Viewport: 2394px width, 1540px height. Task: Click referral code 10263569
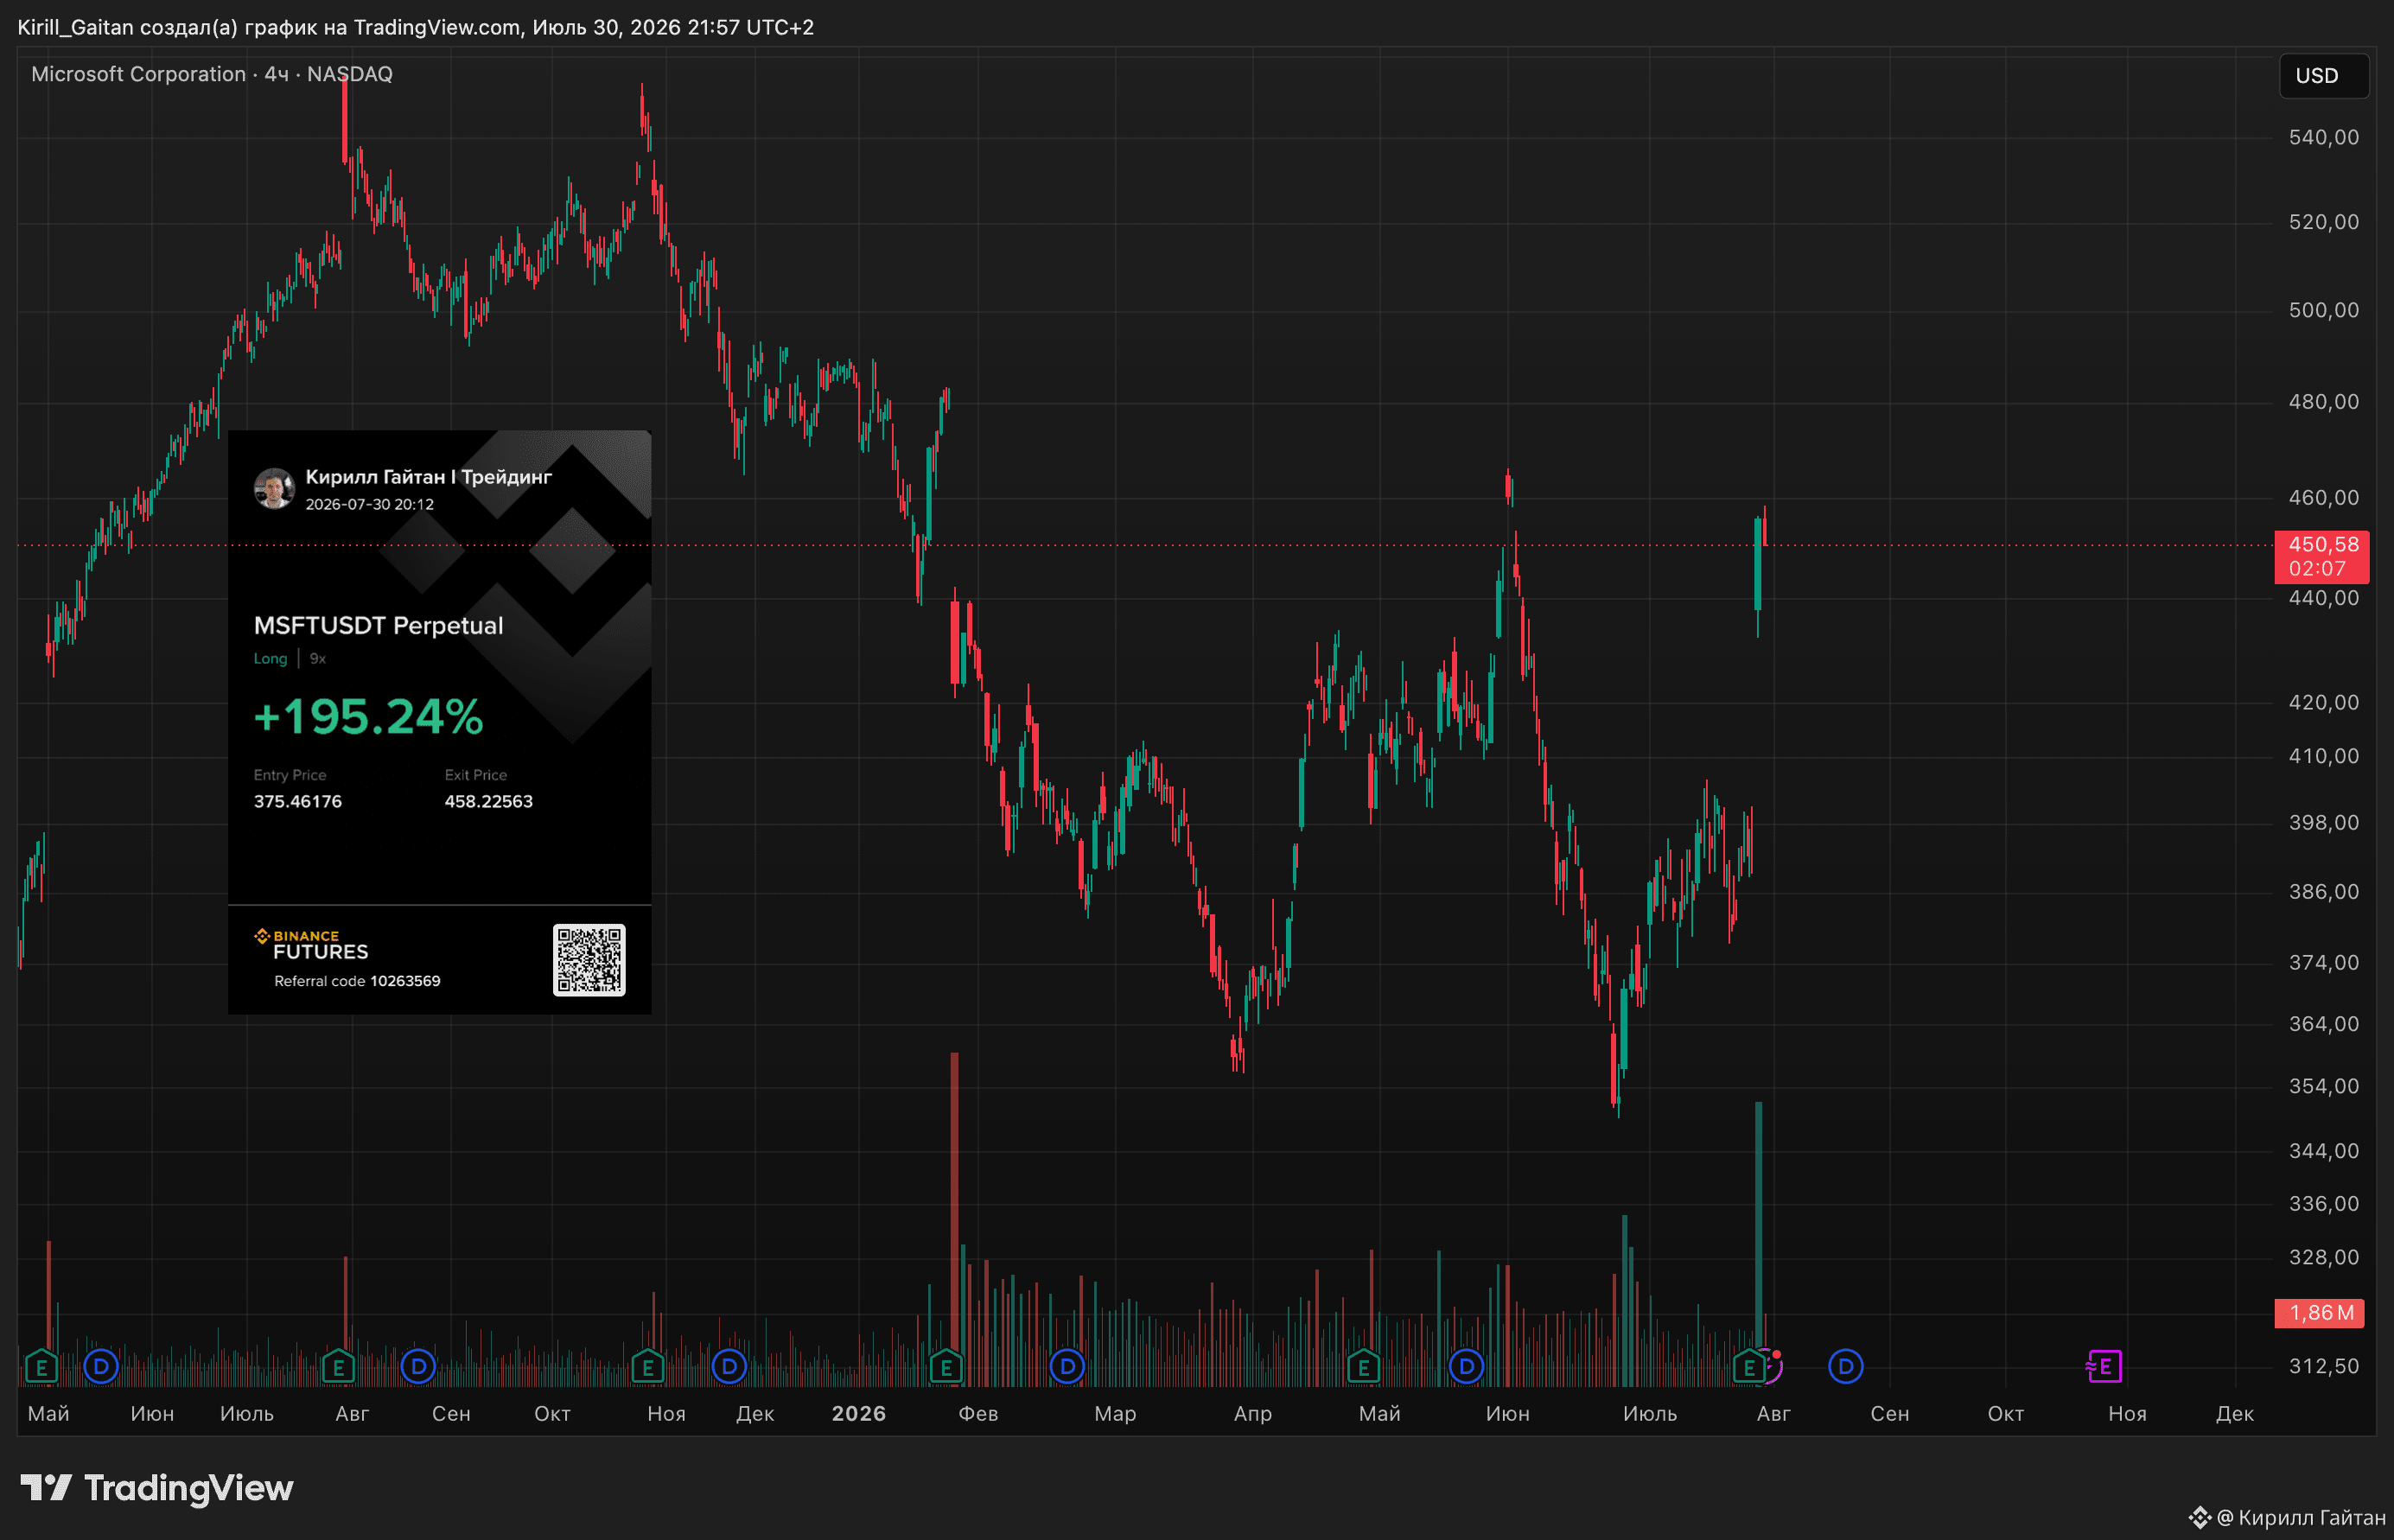[405, 981]
